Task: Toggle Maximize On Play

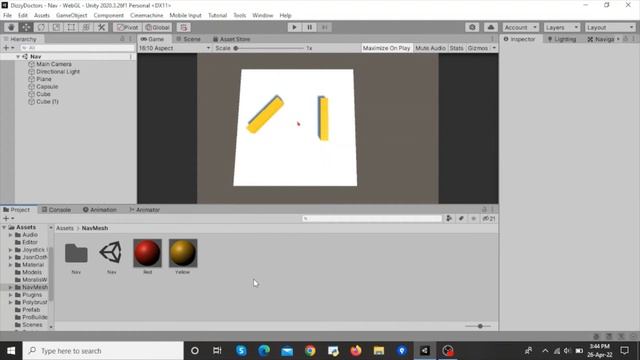Action: (x=386, y=48)
